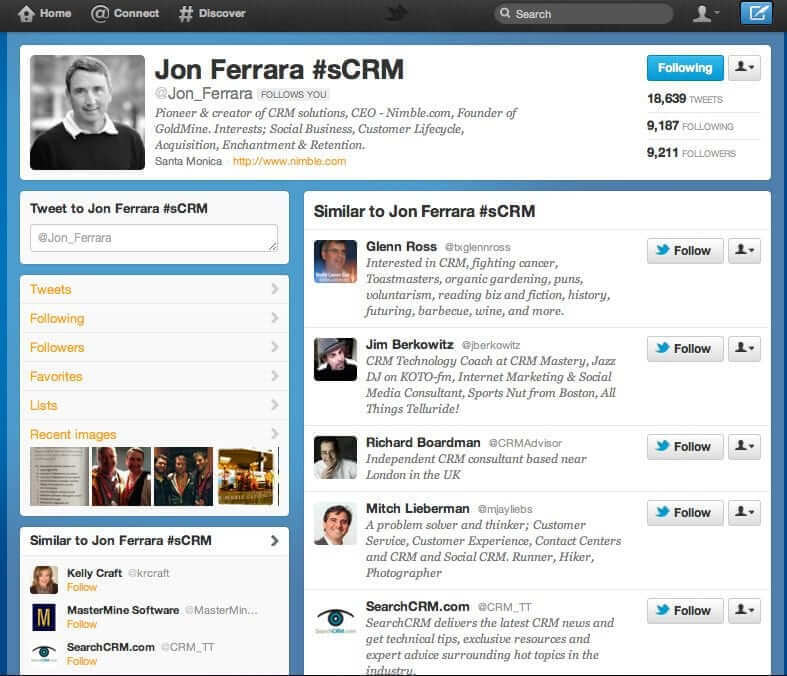Image resolution: width=787 pixels, height=676 pixels.
Task: Click the Twitter bird logo in top bar
Action: (x=396, y=14)
